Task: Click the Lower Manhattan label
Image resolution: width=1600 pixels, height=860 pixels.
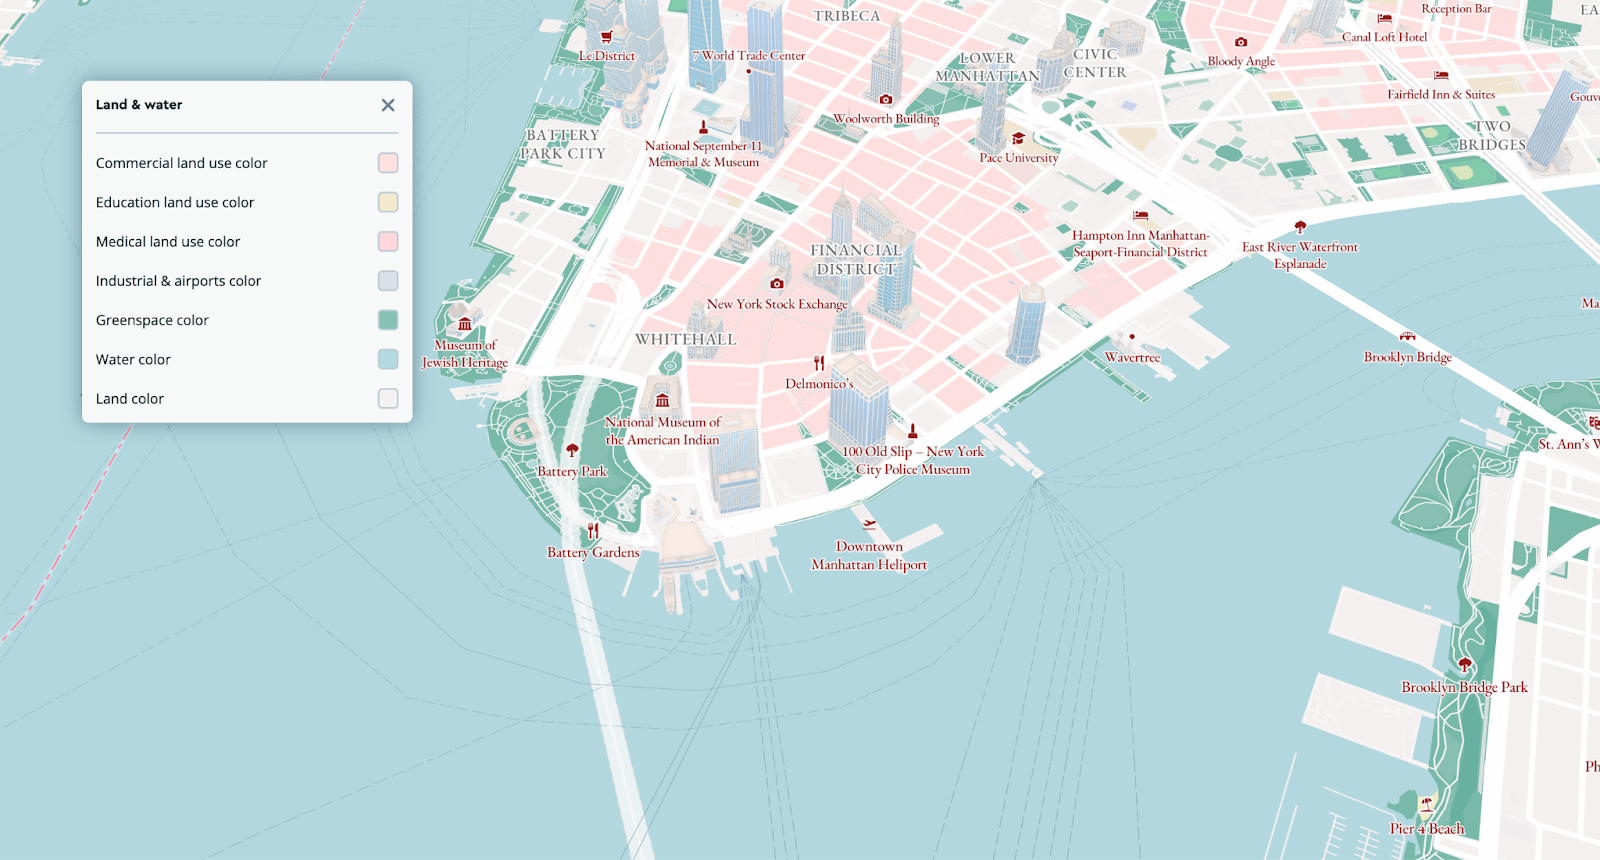Action: [987, 67]
